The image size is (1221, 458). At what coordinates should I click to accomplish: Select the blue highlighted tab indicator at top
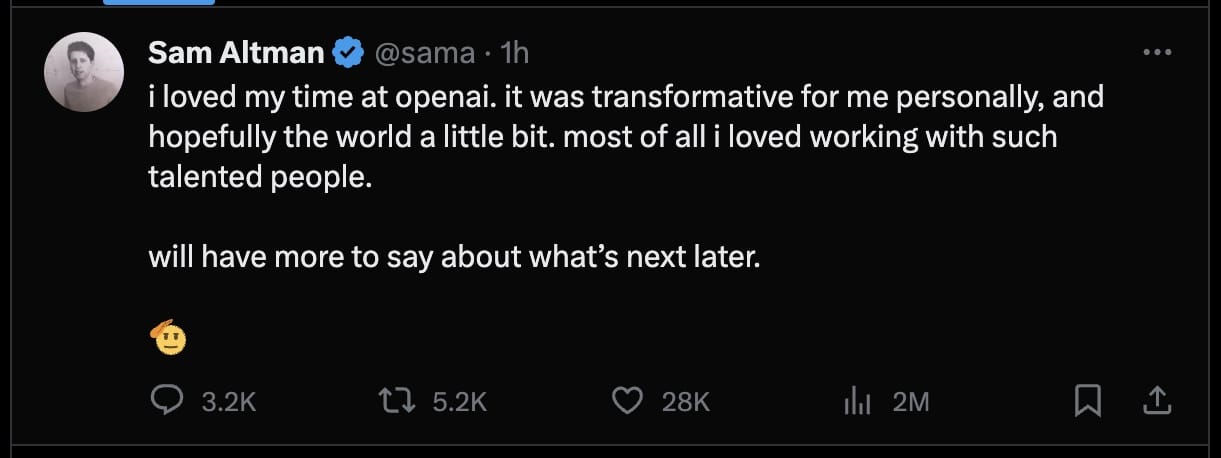[158, 2]
